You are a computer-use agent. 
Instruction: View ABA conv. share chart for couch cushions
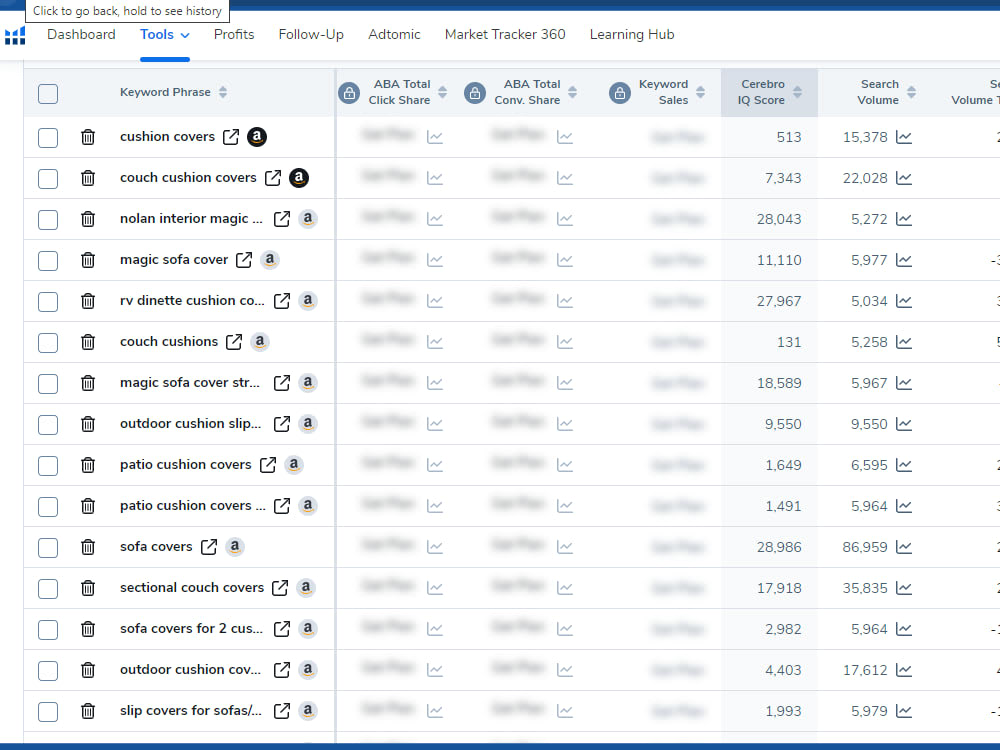pos(564,342)
